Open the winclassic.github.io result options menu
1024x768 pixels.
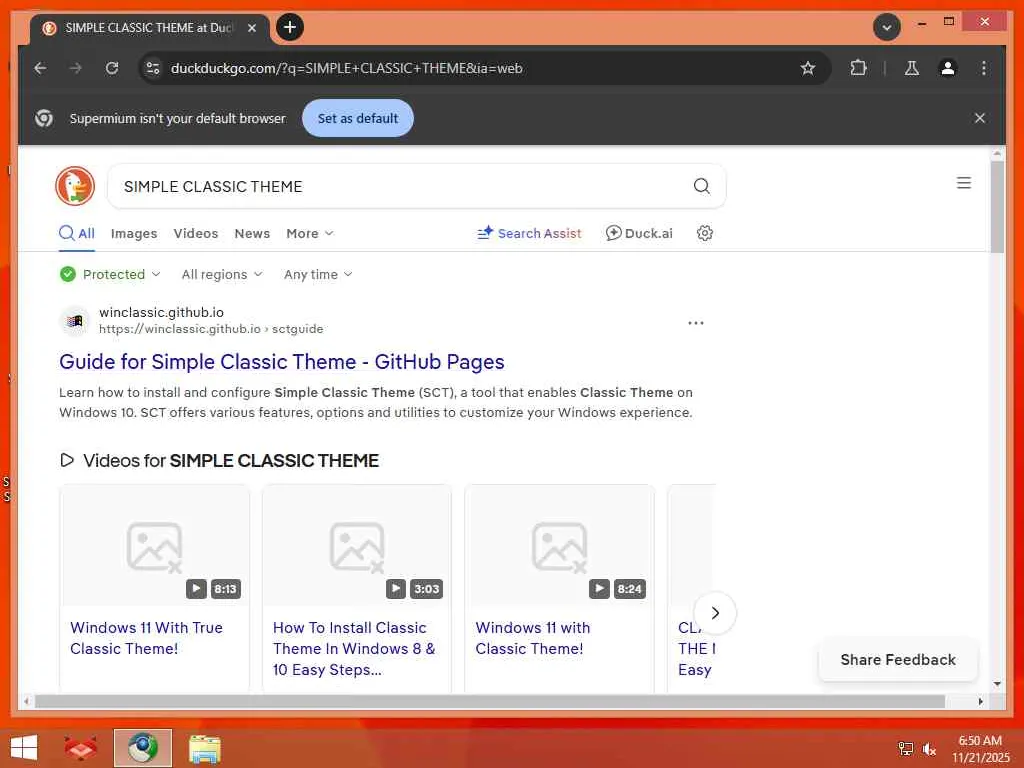pos(696,323)
